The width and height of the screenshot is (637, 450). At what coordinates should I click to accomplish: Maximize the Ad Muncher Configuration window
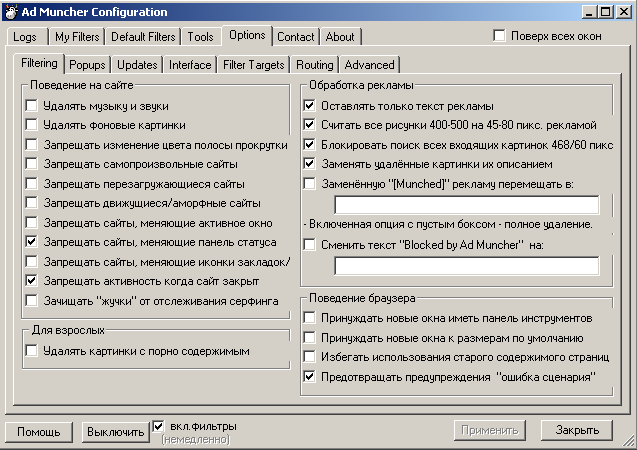pyautogui.click(x=606, y=12)
